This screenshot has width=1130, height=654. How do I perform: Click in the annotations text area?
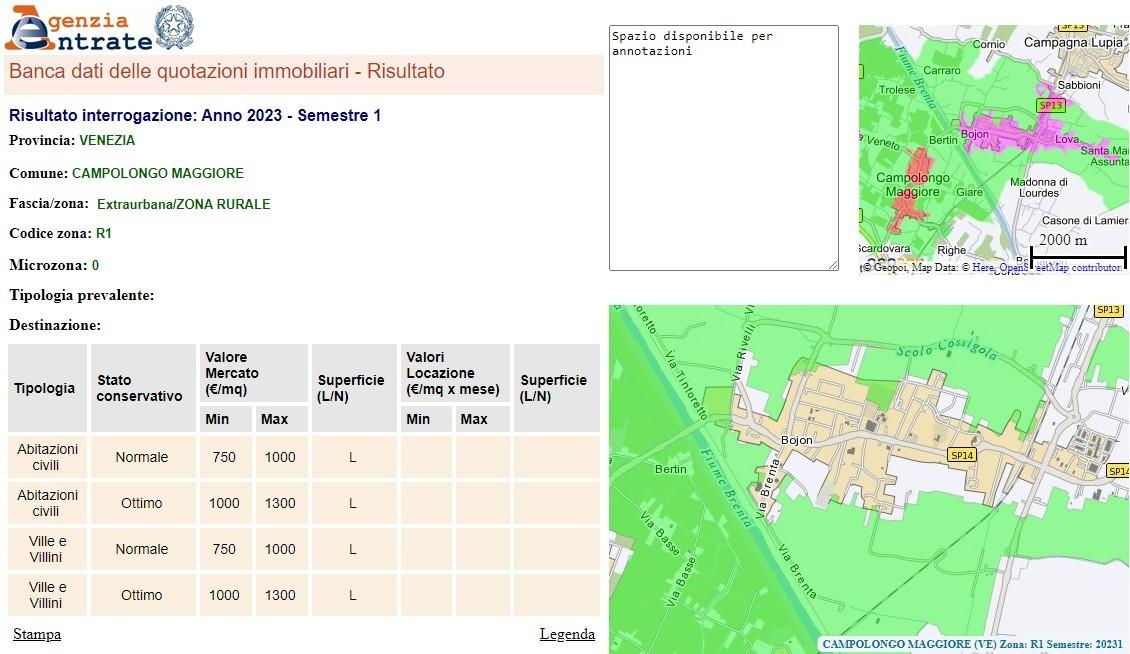tap(724, 148)
